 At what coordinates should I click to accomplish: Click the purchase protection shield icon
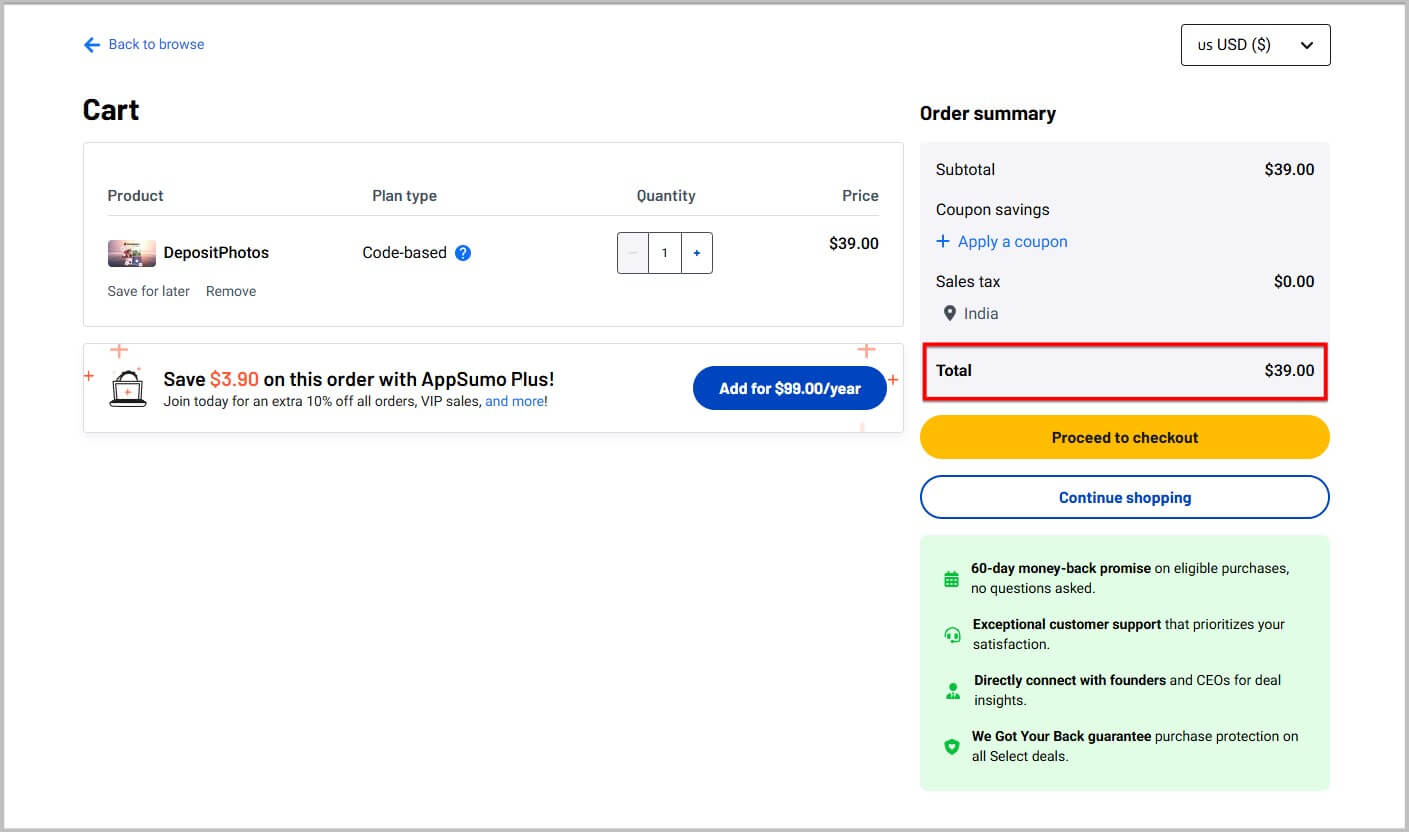click(x=952, y=747)
